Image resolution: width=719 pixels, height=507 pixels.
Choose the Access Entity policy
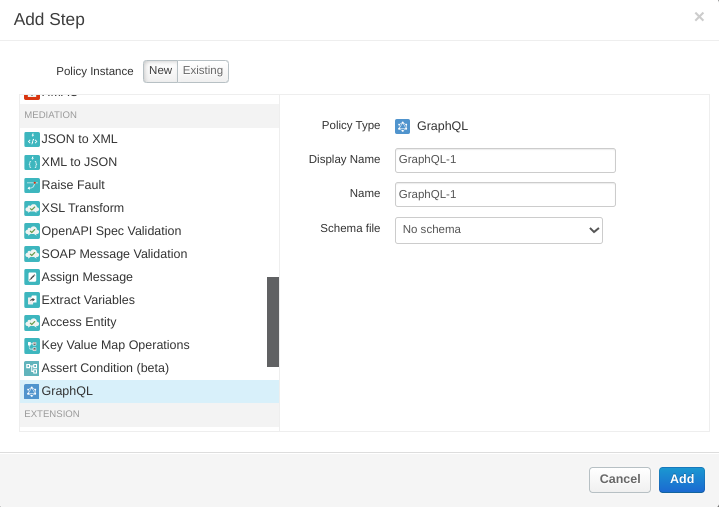[78, 322]
